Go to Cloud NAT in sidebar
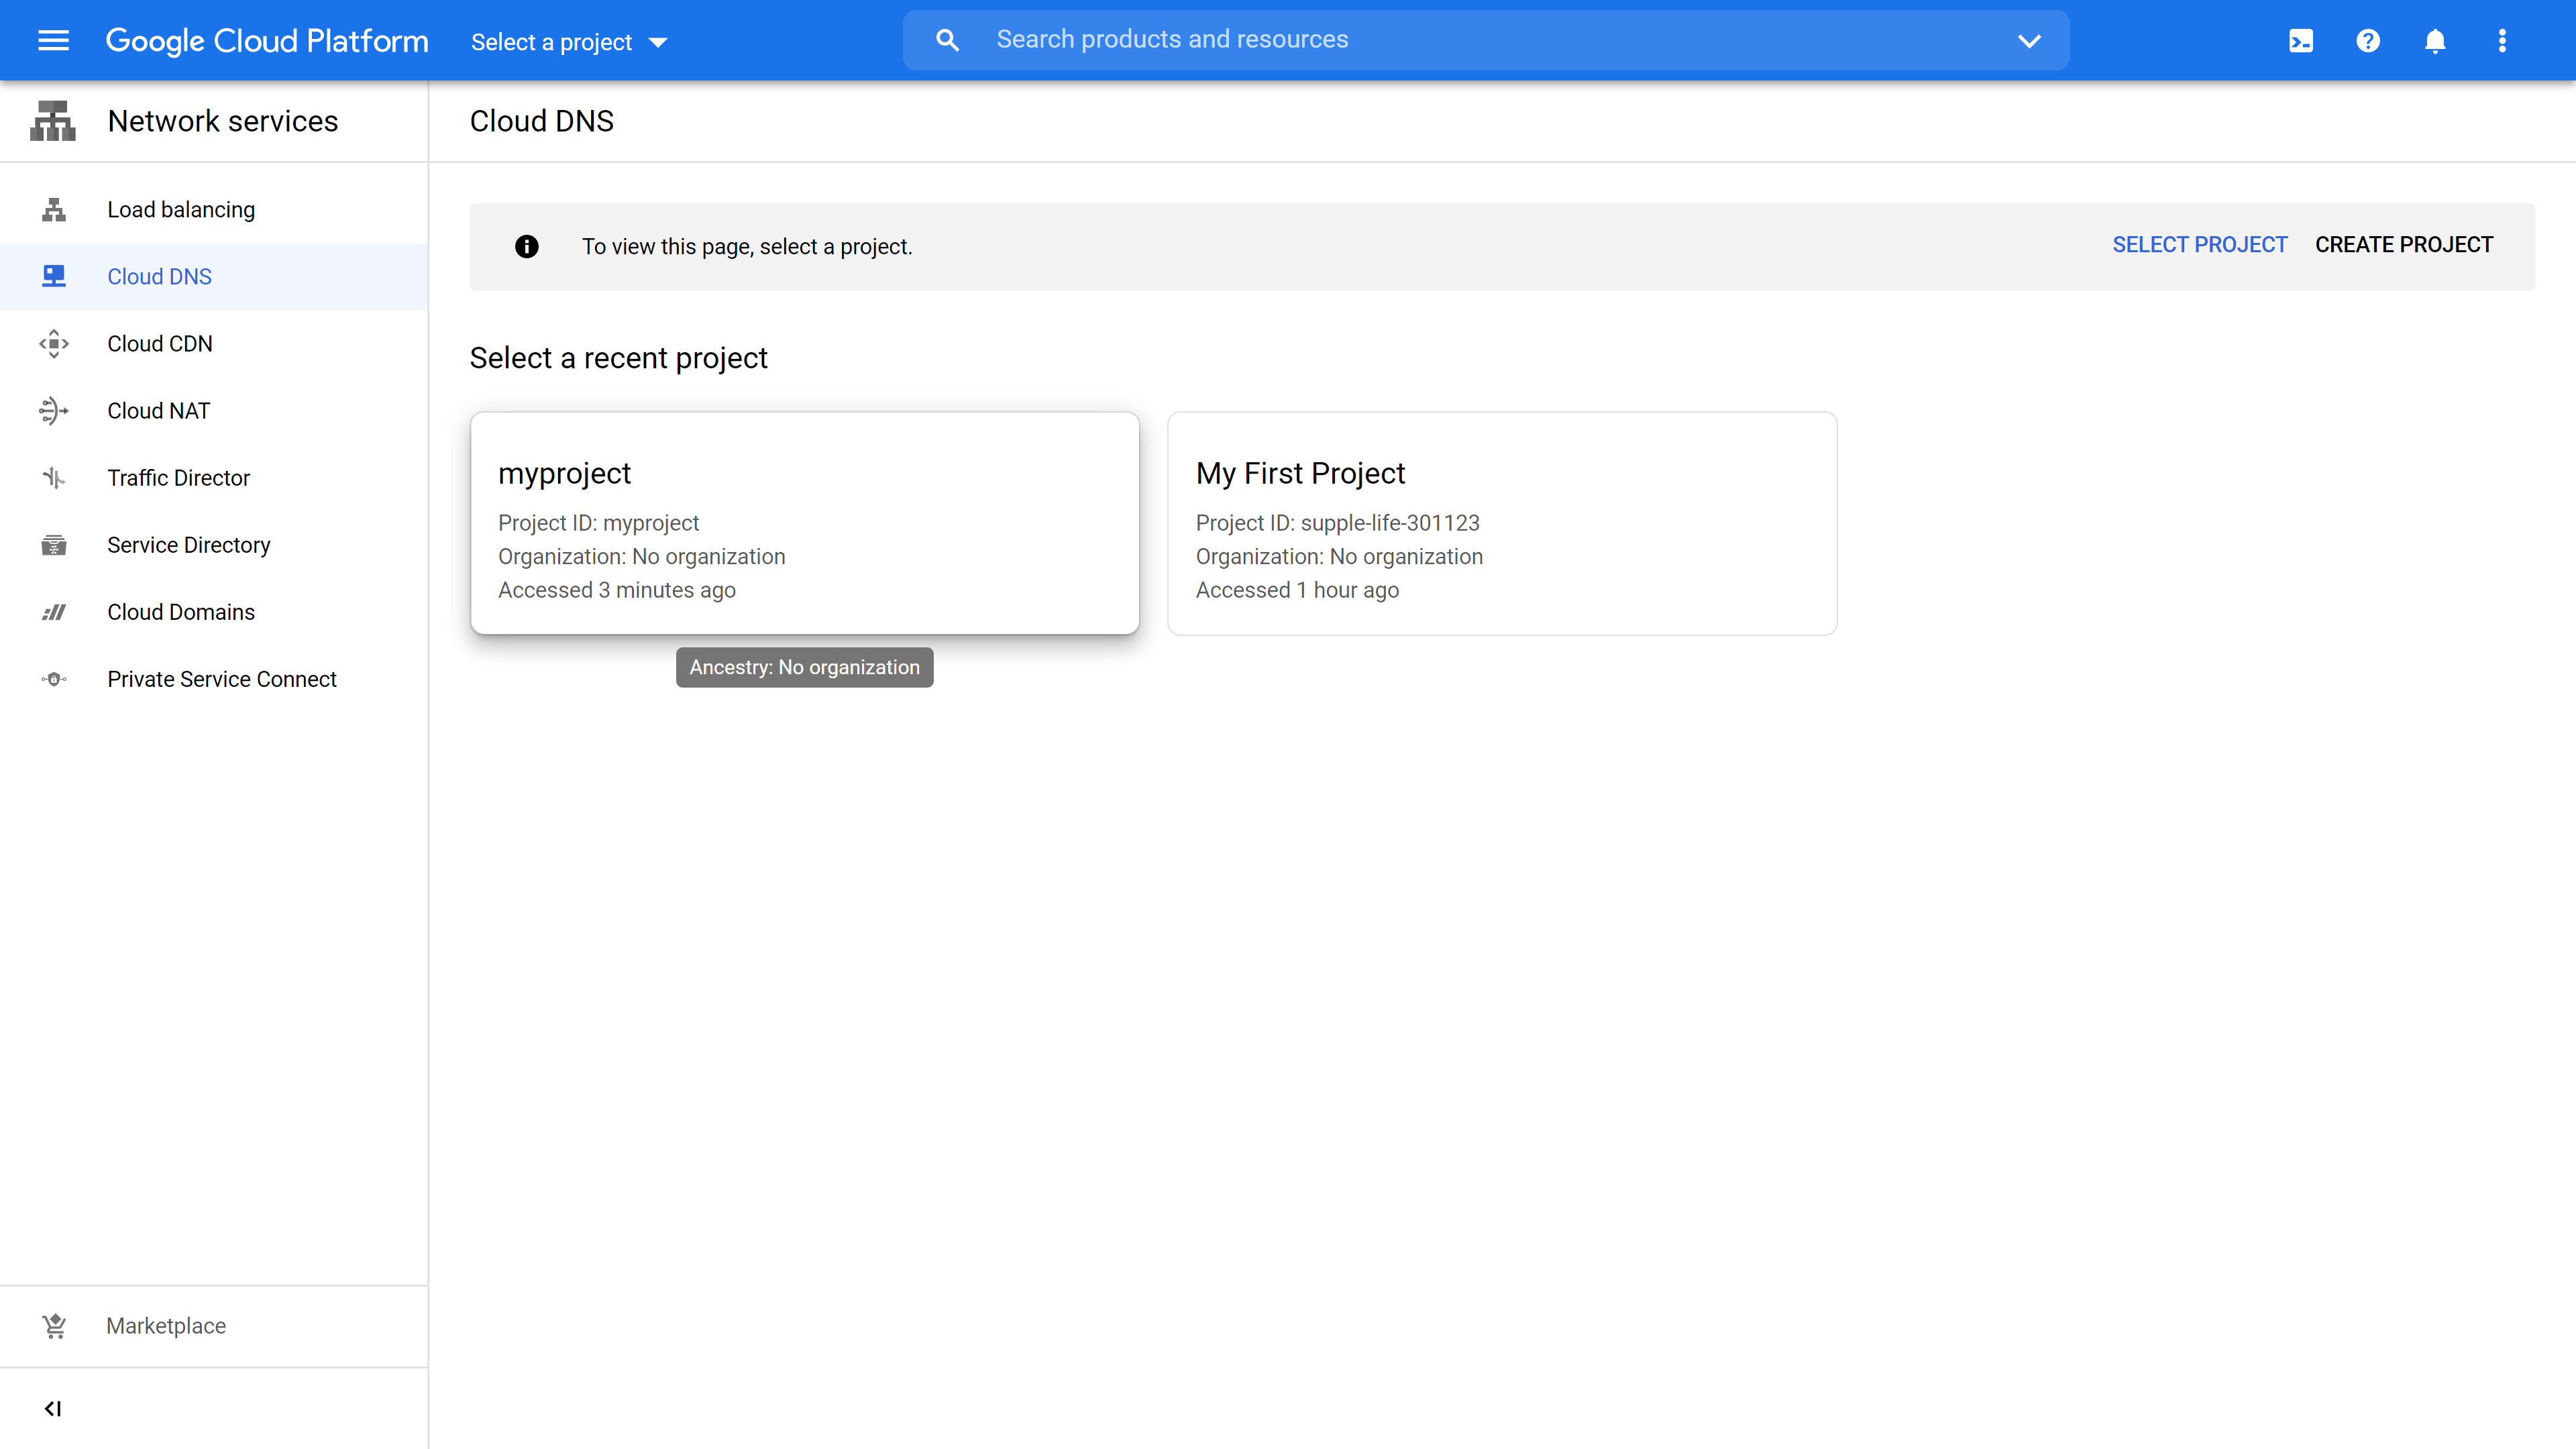Screen dimensions: 2576x1449 (158, 410)
